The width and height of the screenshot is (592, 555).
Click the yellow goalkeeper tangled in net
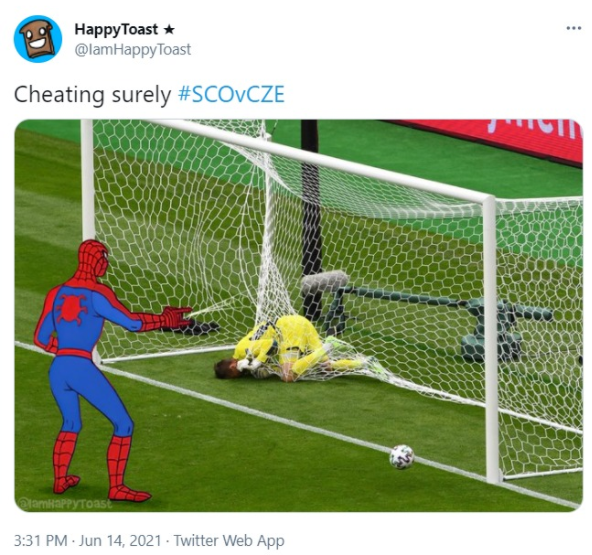coord(287,349)
